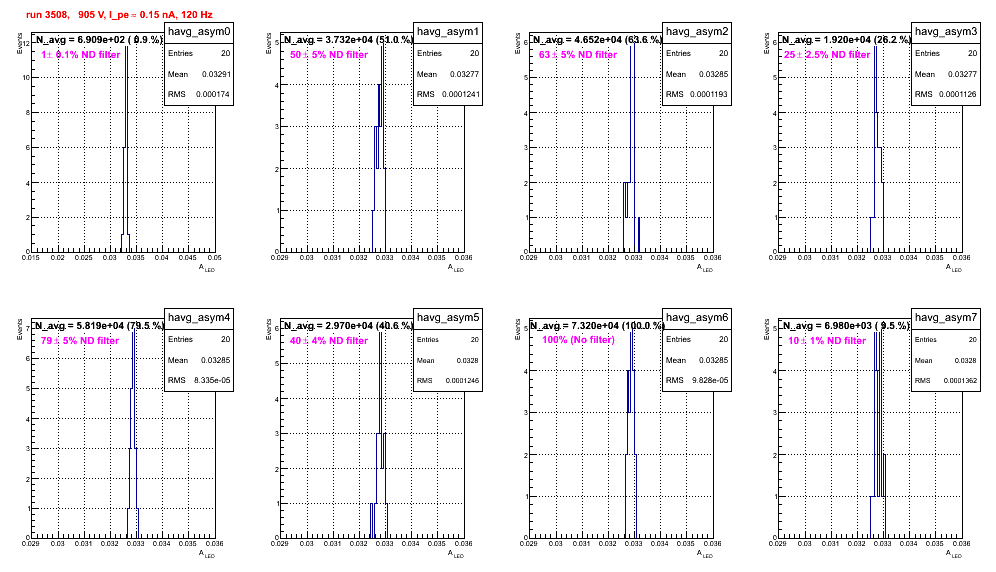Image resolution: width=996 pixels, height=572 pixels.
Task: Click the Mean value in havg_asym7 box
Action: point(966,360)
